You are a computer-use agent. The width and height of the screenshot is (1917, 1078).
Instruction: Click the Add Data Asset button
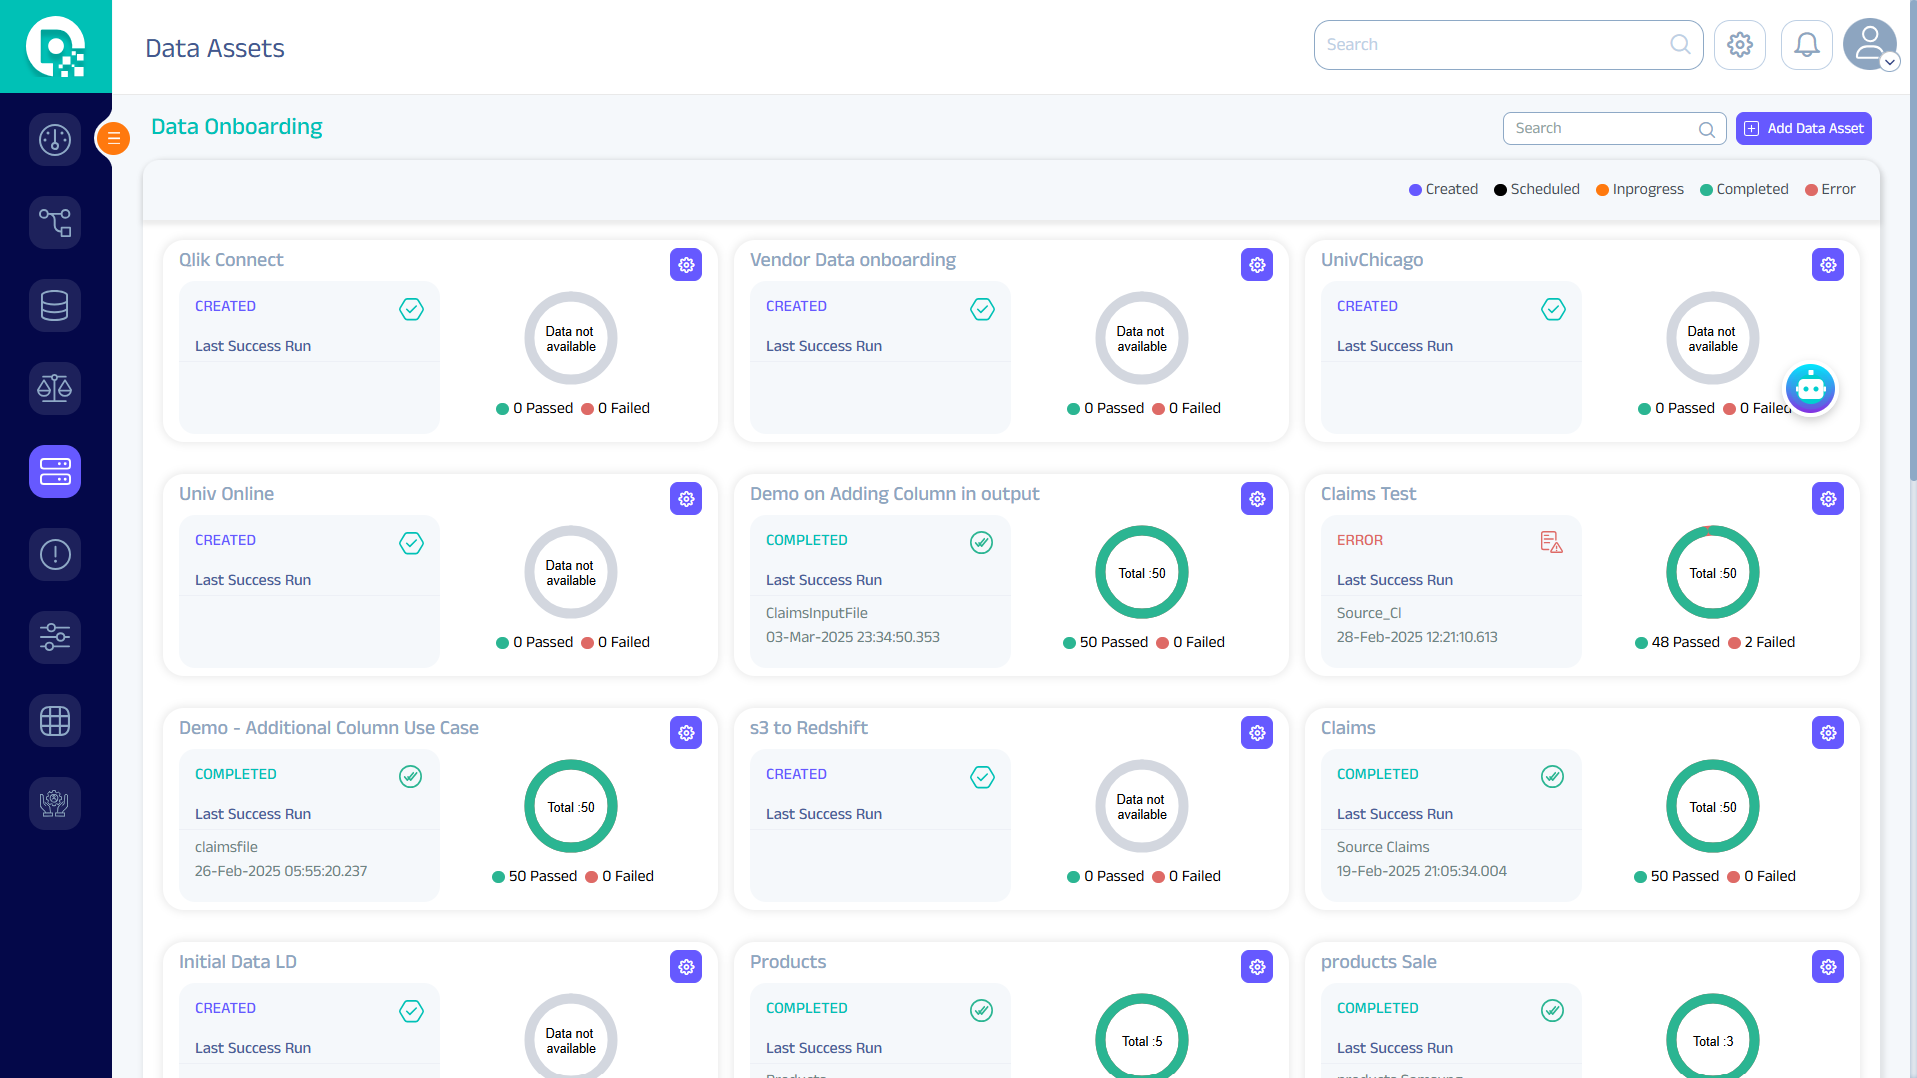click(x=1803, y=128)
